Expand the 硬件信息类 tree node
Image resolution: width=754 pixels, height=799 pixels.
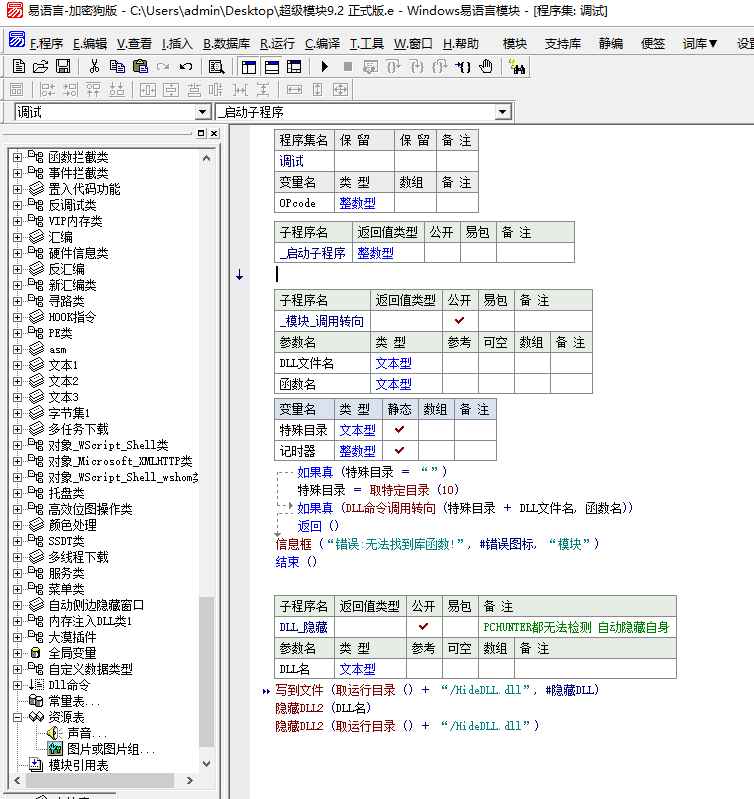point(17,253)
